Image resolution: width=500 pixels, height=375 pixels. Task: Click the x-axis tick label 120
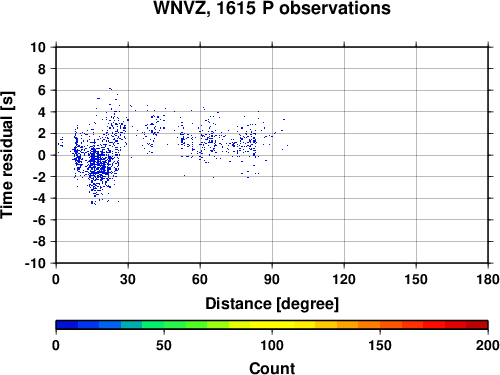coord(344,279)
